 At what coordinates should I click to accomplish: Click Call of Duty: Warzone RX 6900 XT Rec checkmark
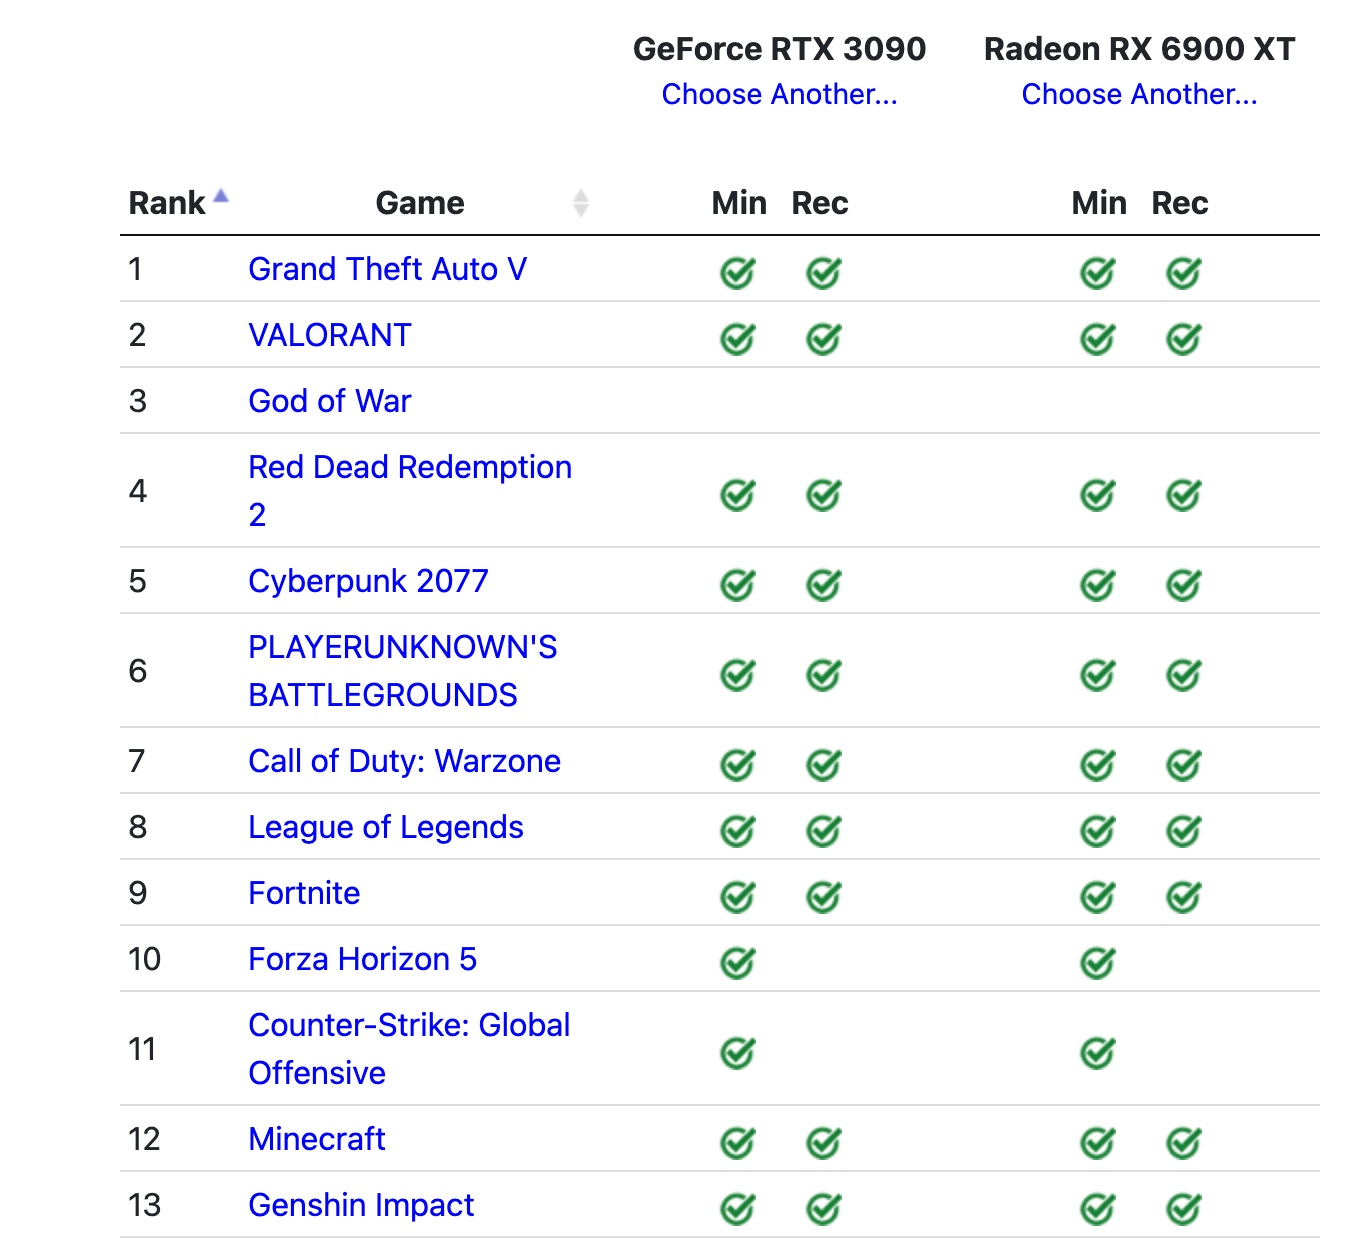pyautogui.click(x=1184, y=764)
